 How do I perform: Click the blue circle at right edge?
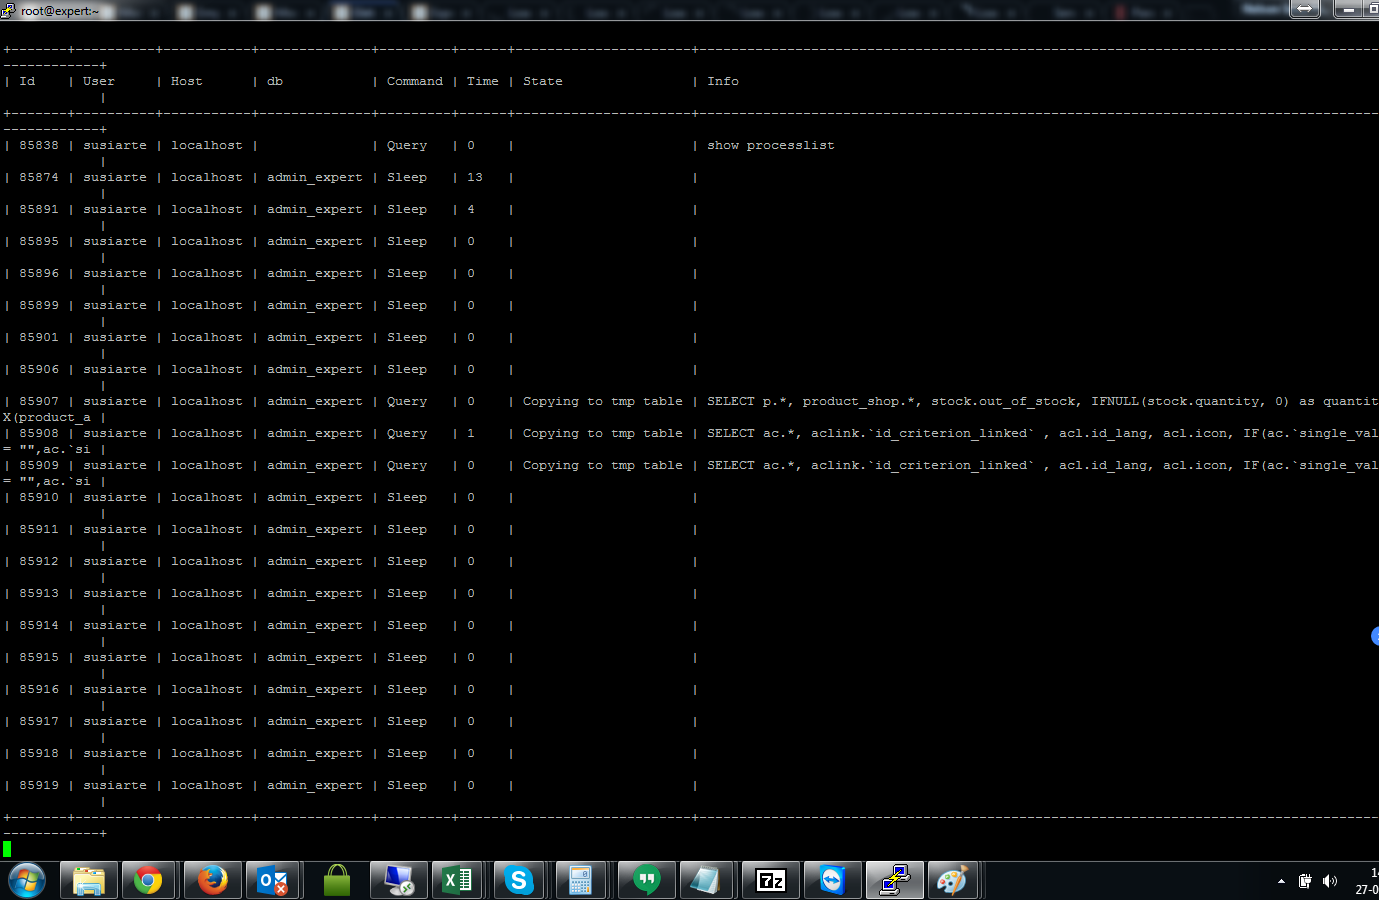pos(1375,636)
